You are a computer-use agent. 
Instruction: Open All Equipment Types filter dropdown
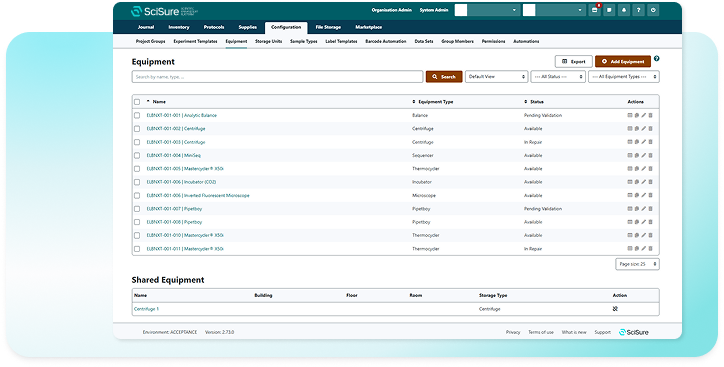[624, 77]
